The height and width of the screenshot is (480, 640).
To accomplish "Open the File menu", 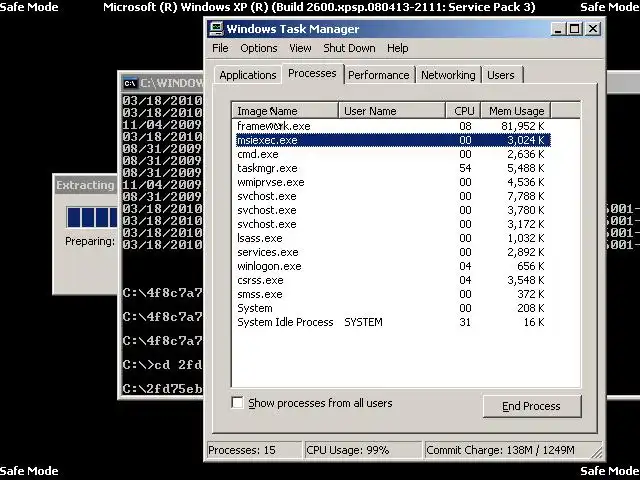I will click(x=220, y=48).
